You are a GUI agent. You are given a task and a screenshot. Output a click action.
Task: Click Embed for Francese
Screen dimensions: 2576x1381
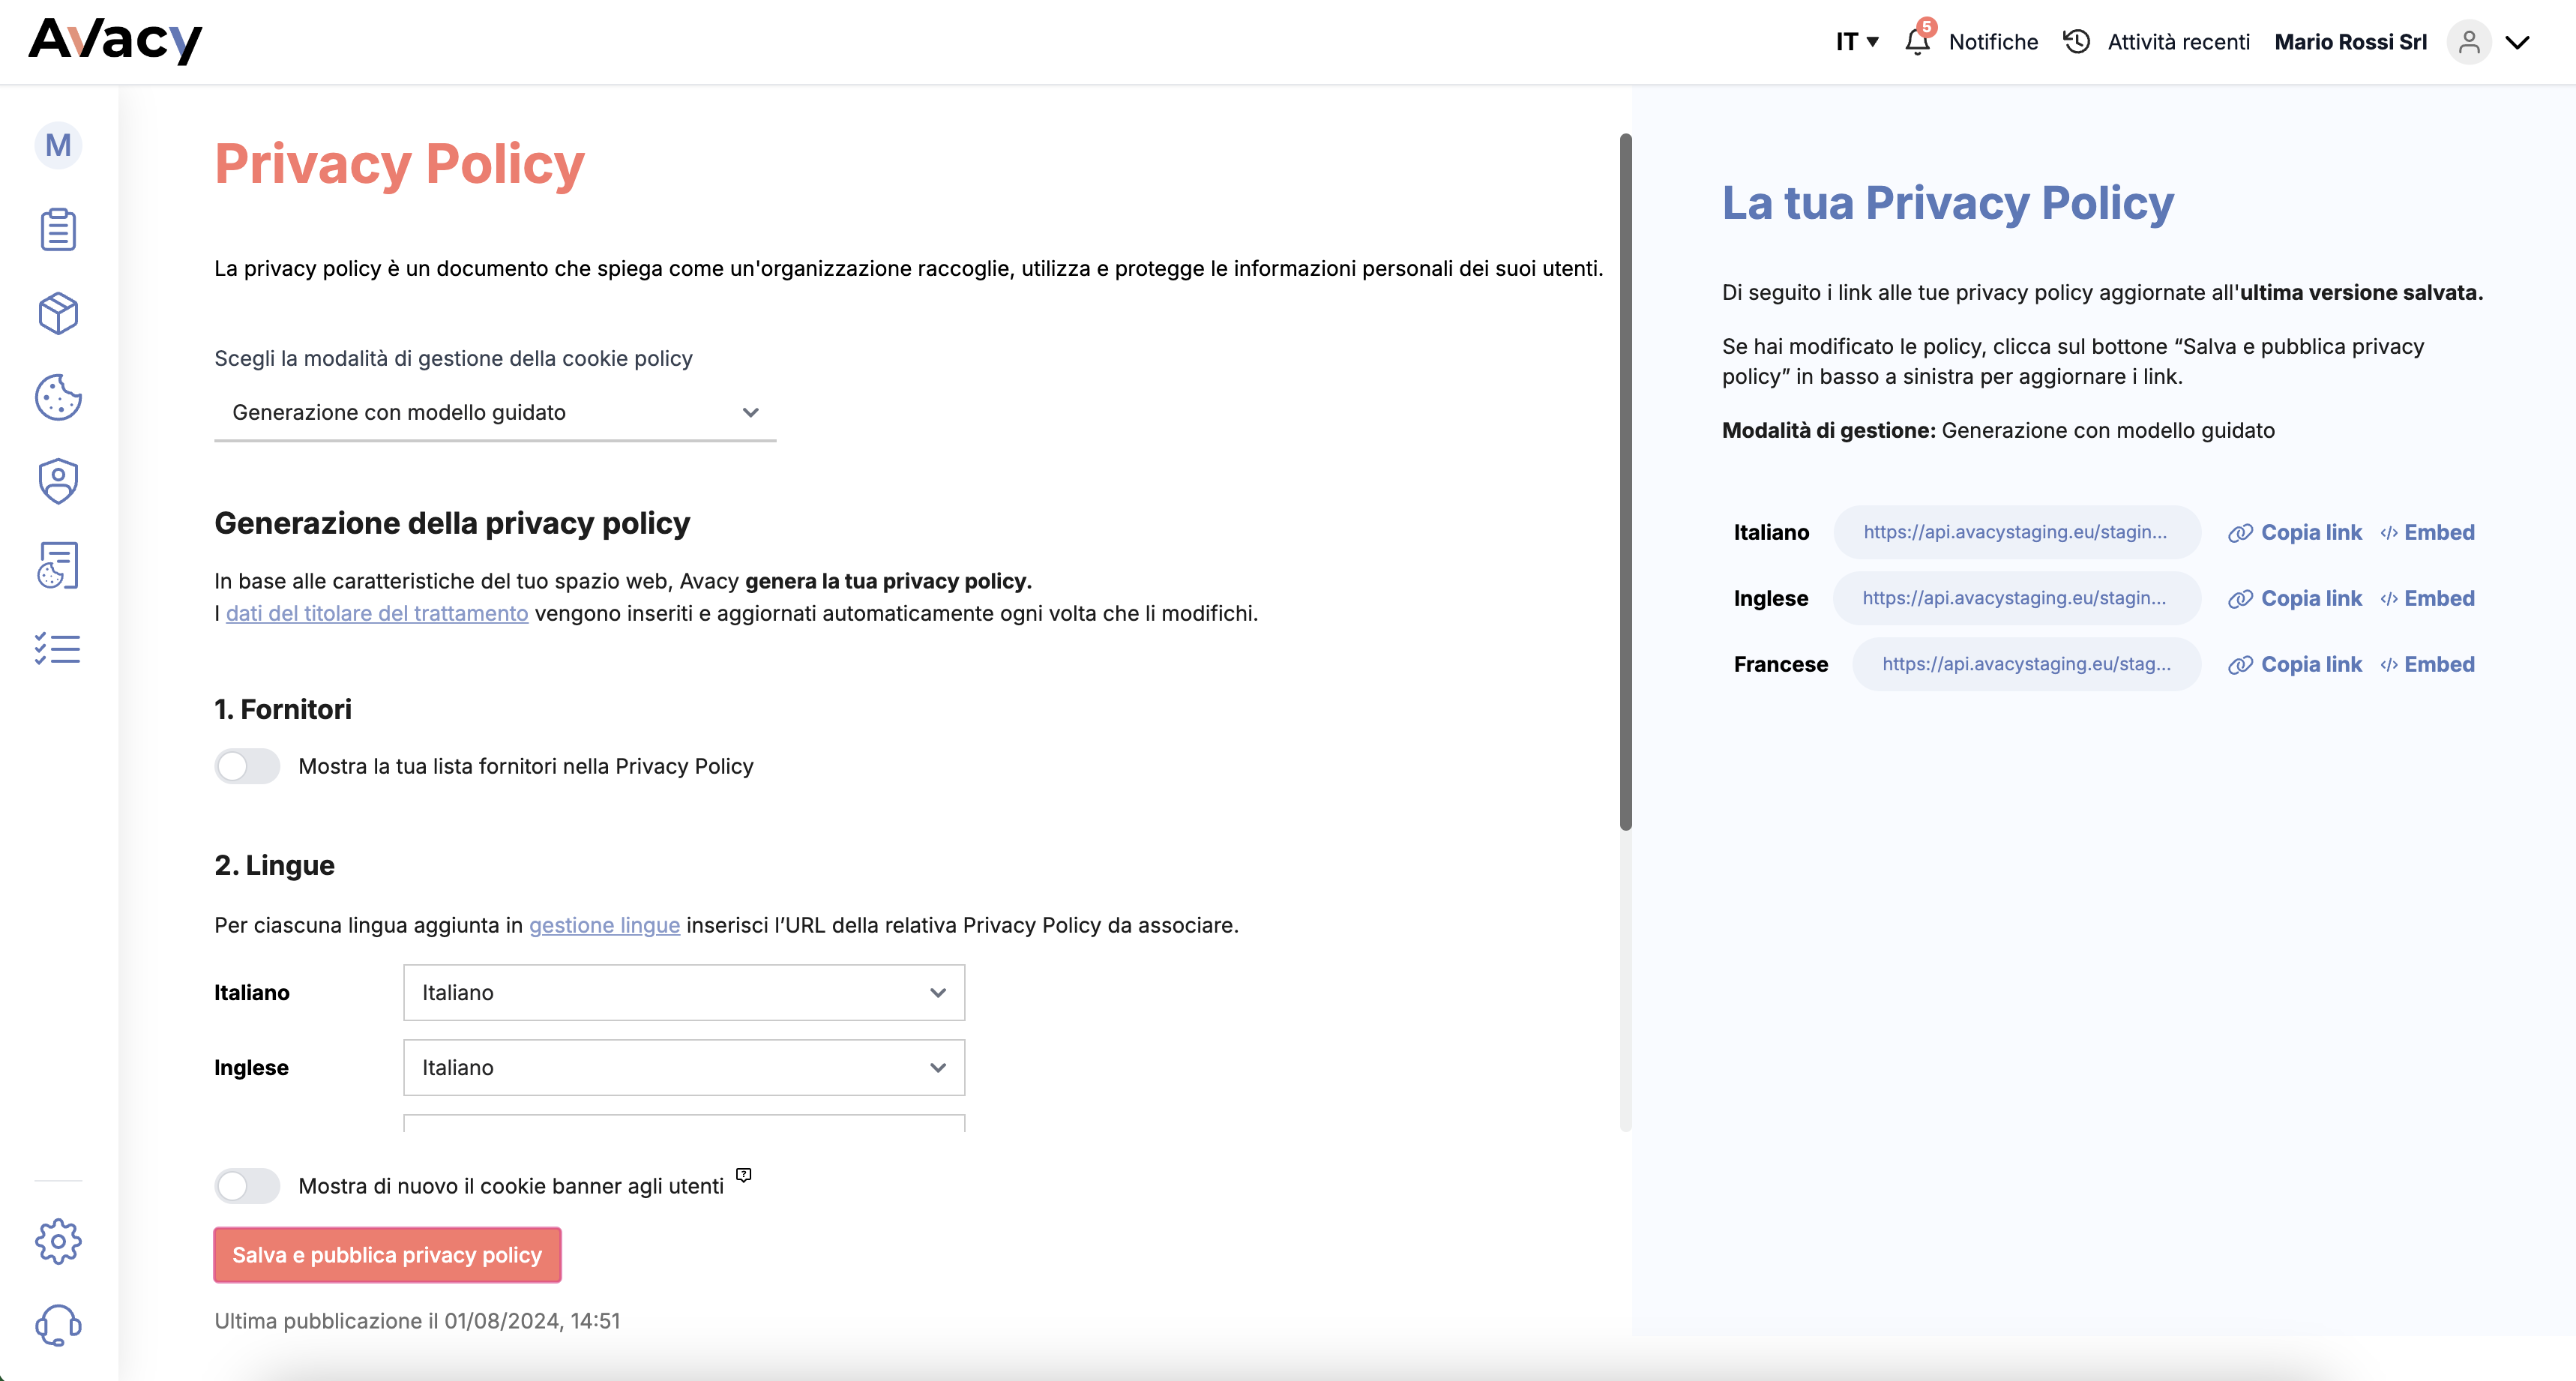pos(2439,665)
